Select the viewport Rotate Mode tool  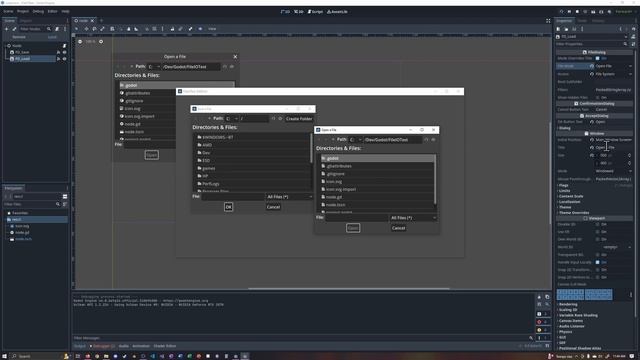[94, 29]
